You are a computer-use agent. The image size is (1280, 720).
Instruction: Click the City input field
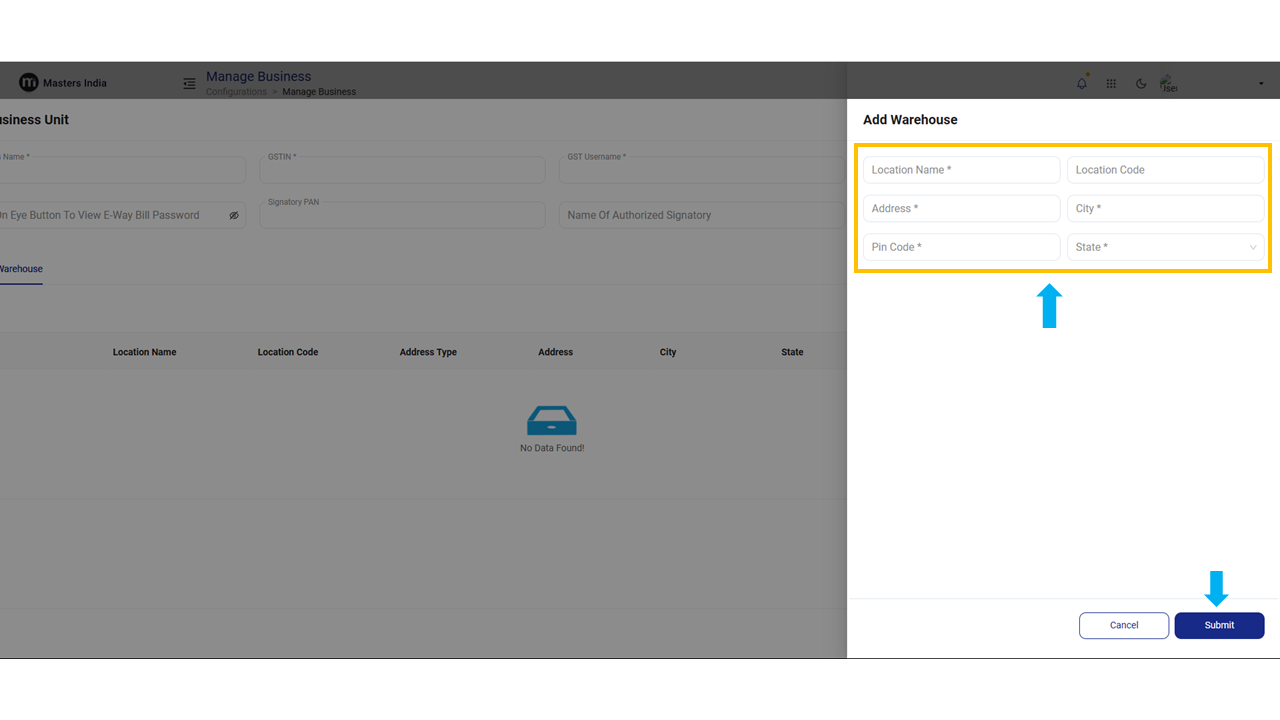tap(1165, 208)
